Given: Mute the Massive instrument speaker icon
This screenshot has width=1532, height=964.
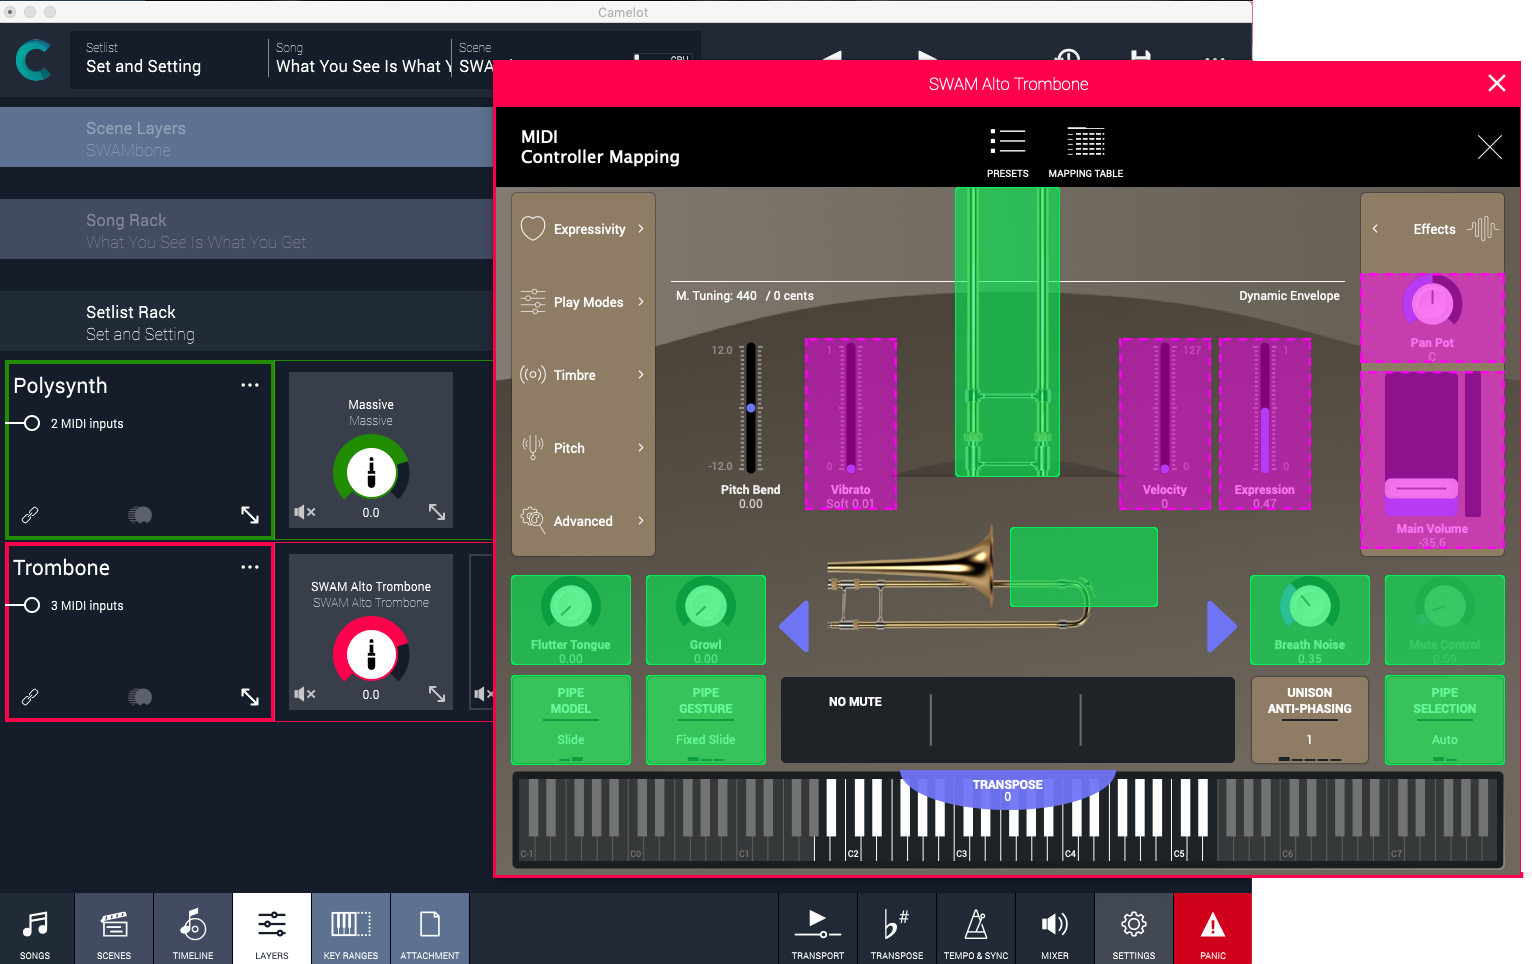Looking at the screenshot, I should [x=304, y=512].
